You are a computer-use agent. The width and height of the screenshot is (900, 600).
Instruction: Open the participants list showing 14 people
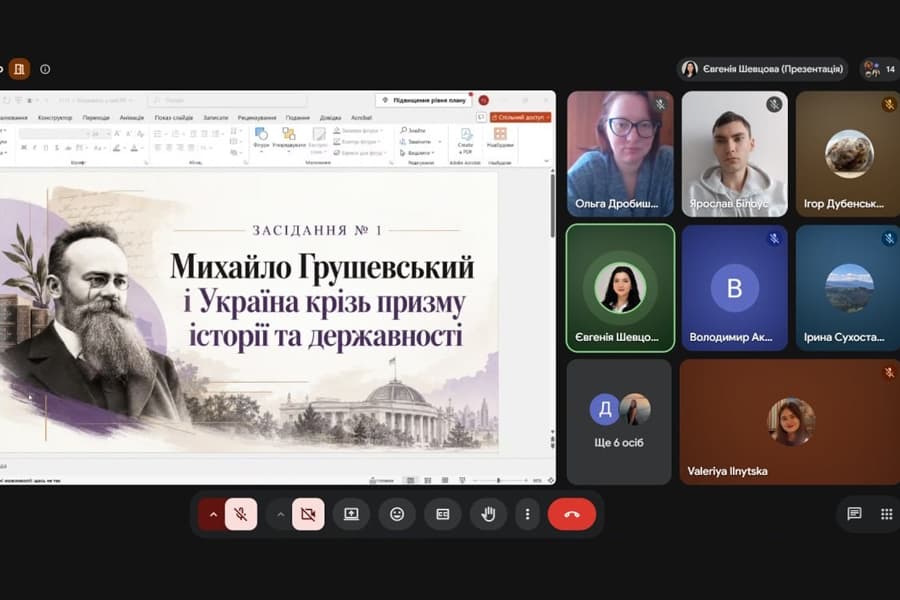click(881, 69)
